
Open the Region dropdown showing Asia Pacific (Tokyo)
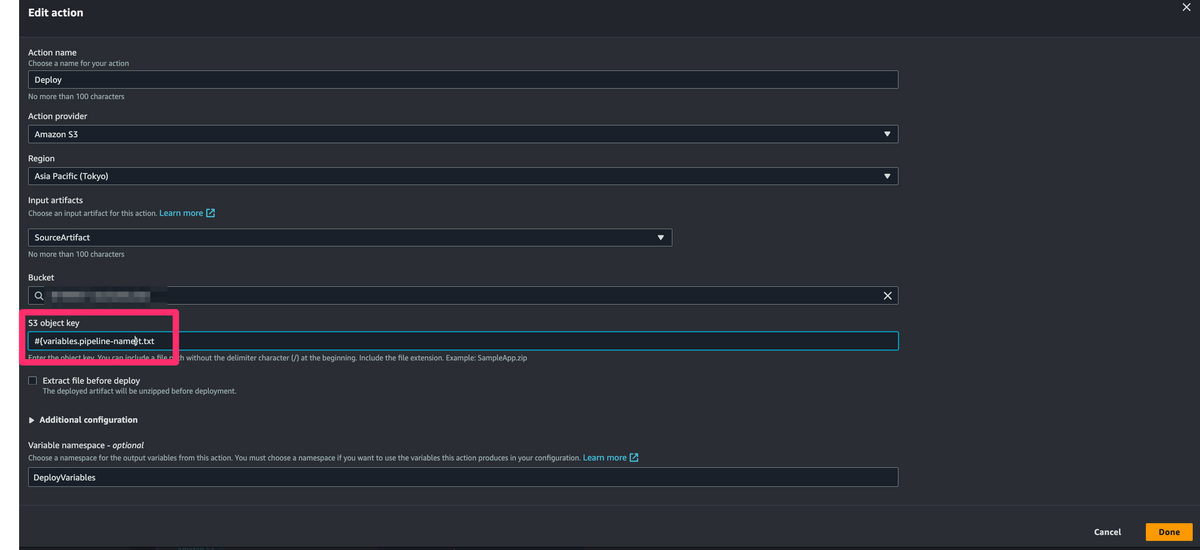pyautogui.click(x=463, y=176)
